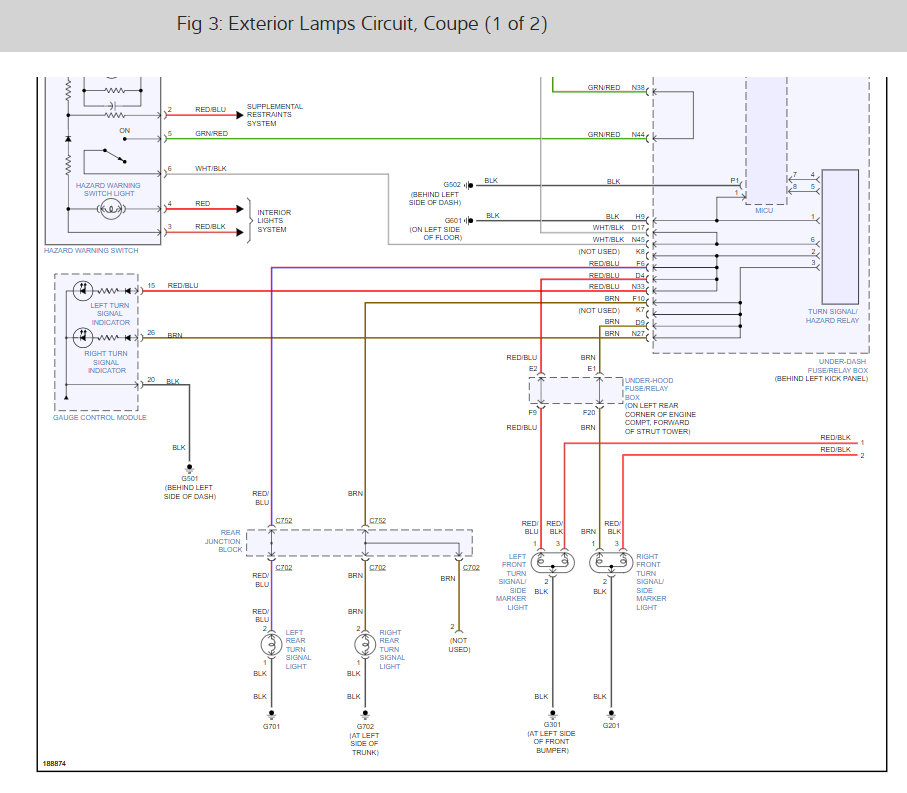Click the G502 ground symbol behind dash
The height and width of the screenshot is (793, 907).
(469, 186)
